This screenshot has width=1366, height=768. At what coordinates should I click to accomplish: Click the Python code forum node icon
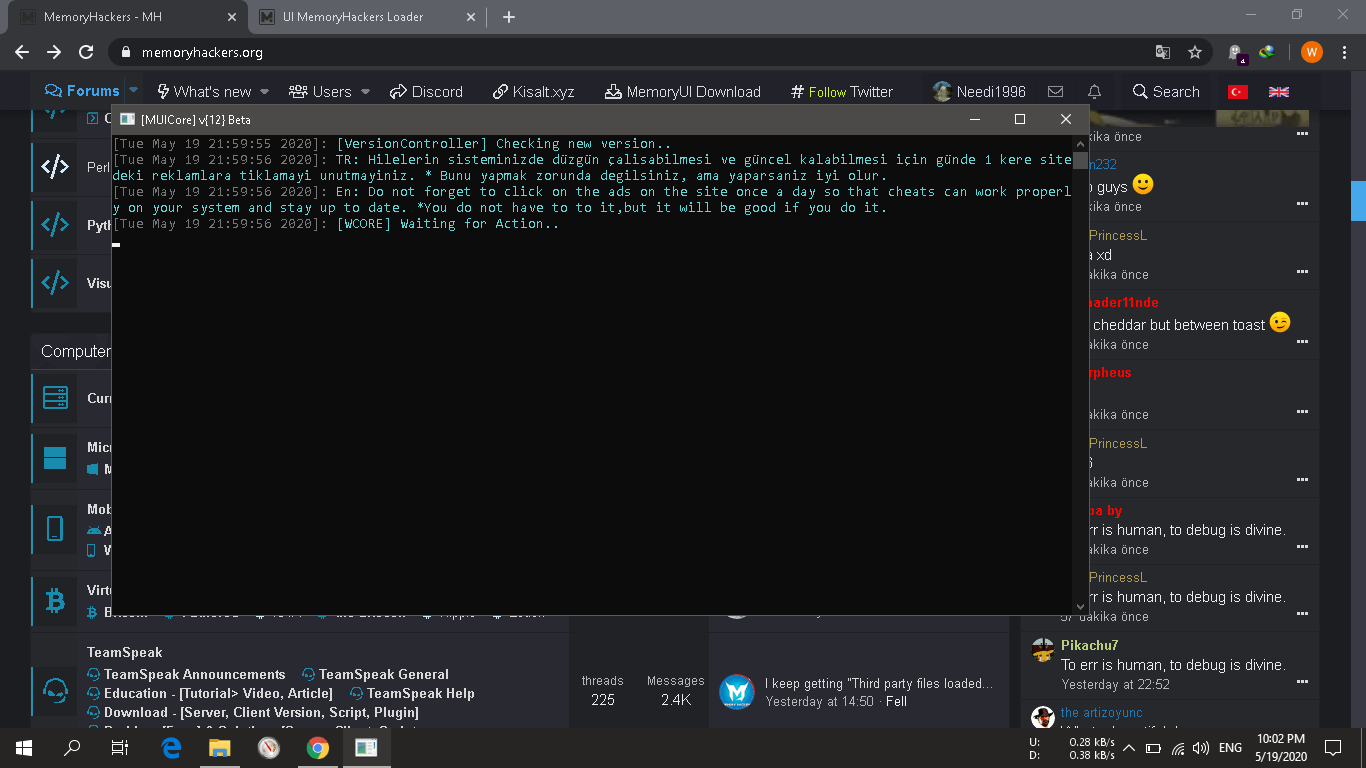(x=55, y=224)
